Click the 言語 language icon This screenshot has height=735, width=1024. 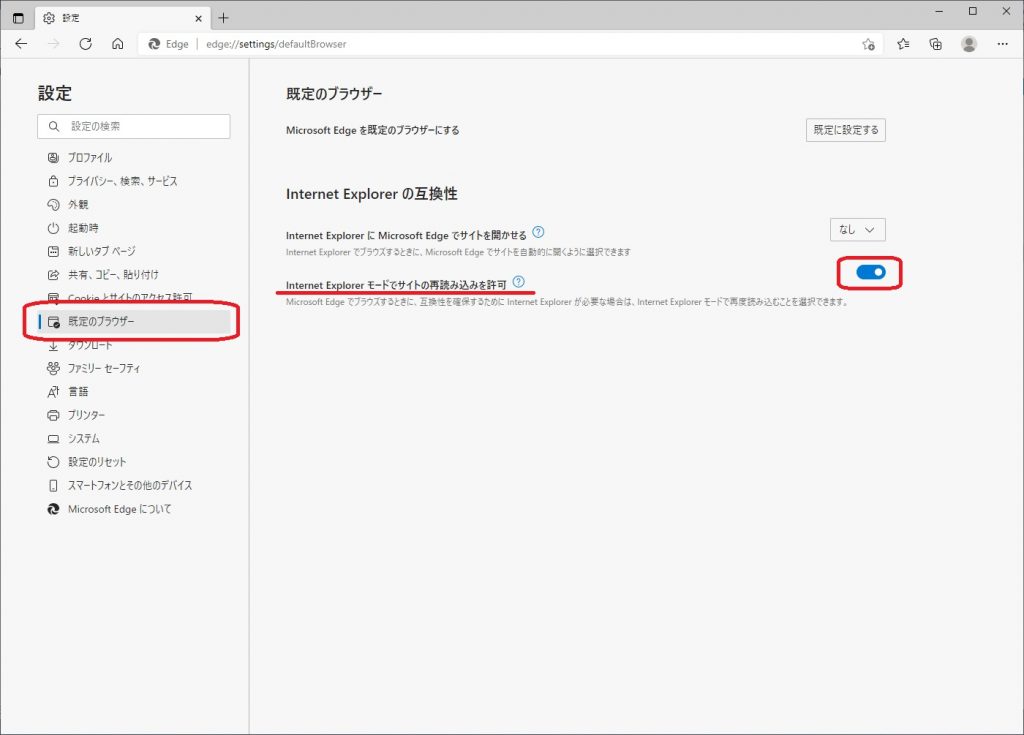point(54,391)
